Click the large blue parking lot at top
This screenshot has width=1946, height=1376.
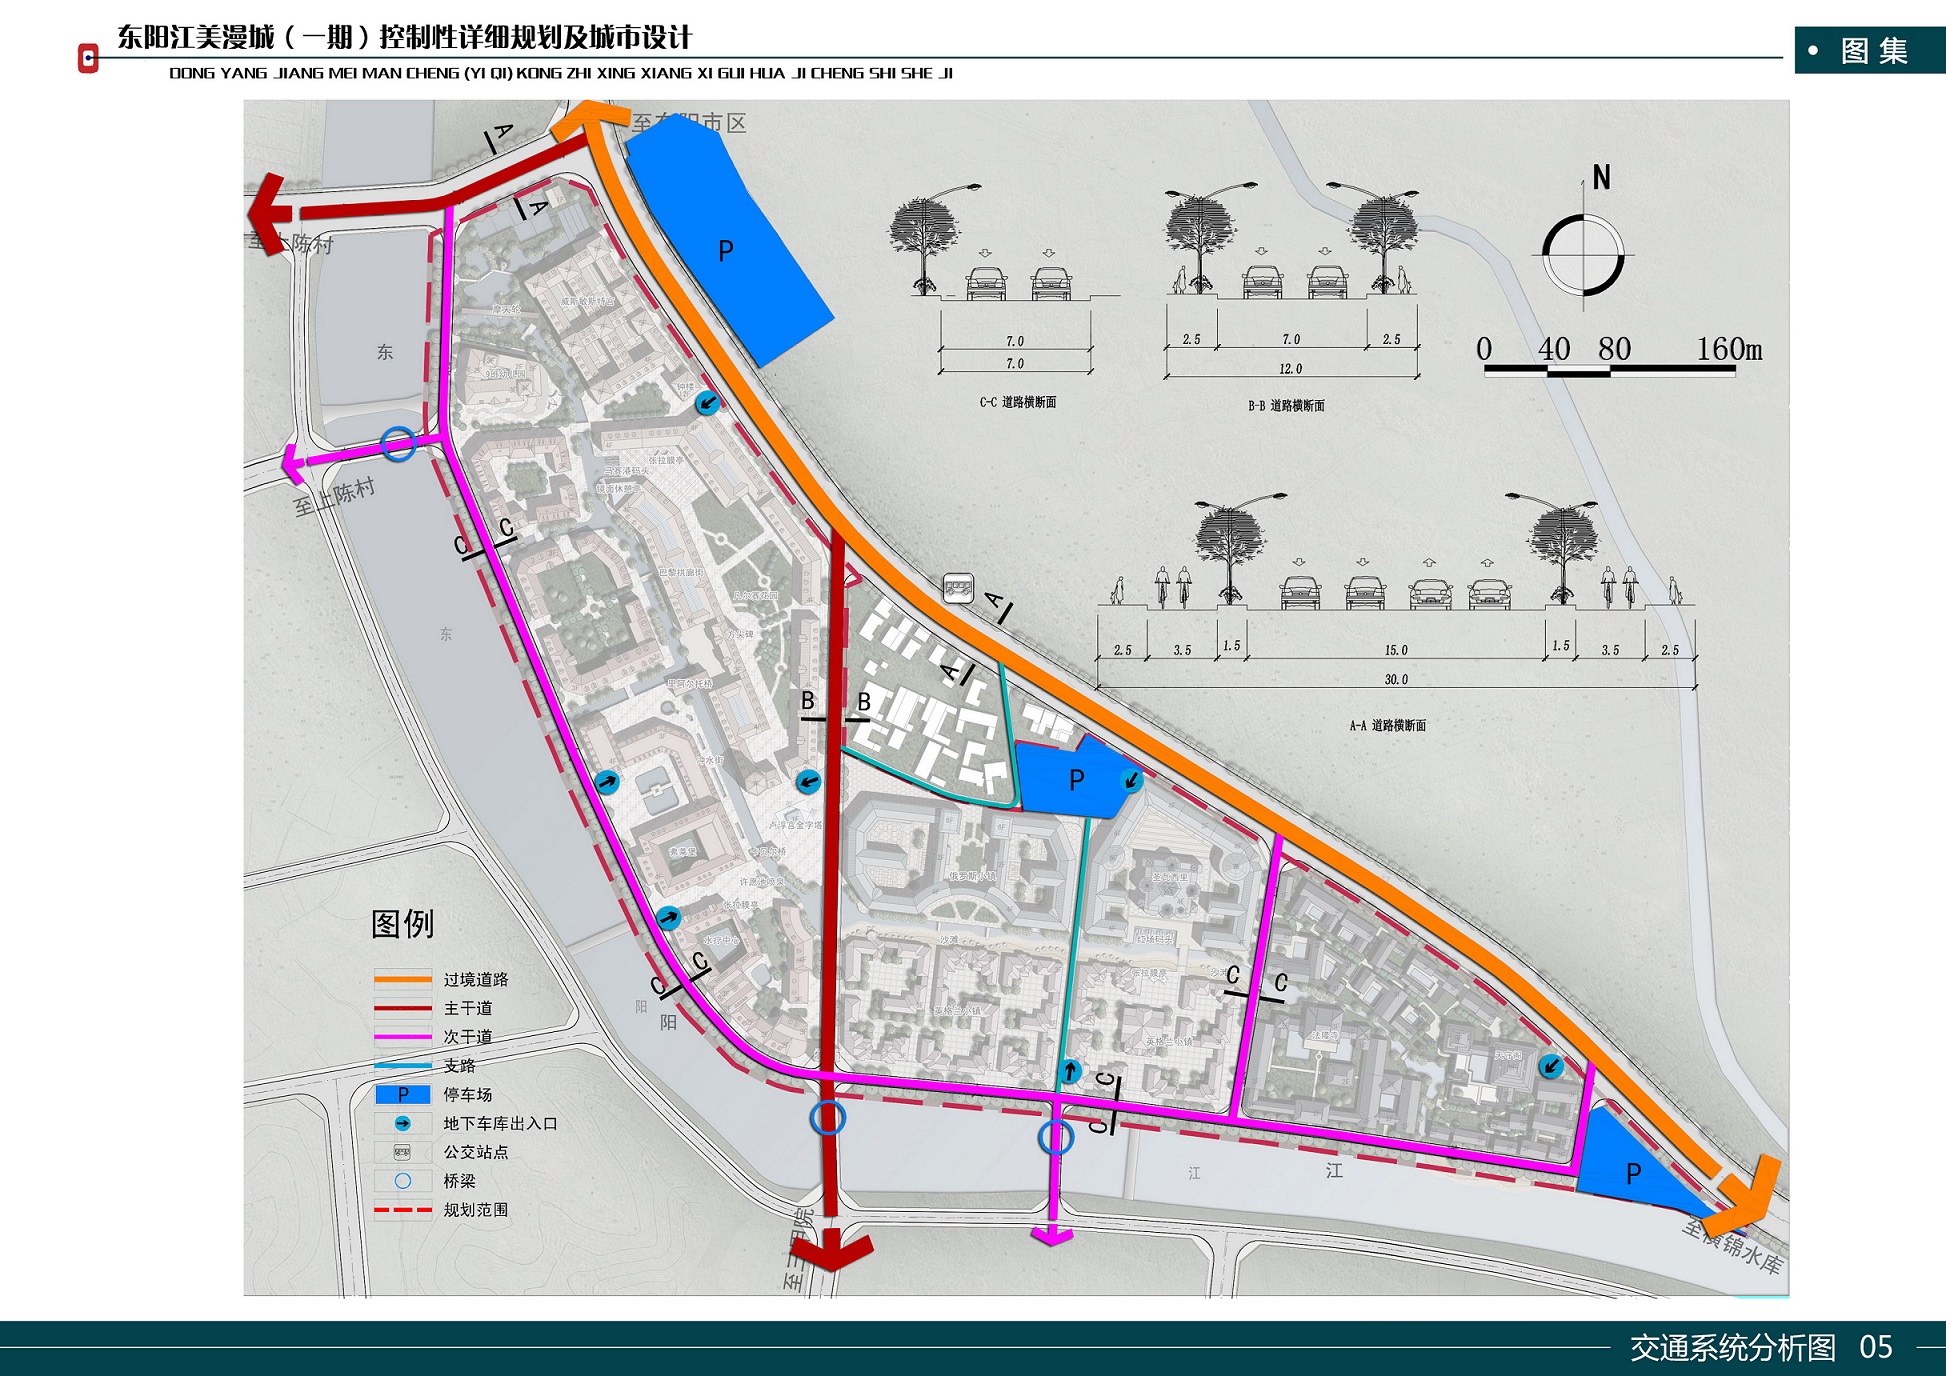pyautogui.click(x=726, y=248)
